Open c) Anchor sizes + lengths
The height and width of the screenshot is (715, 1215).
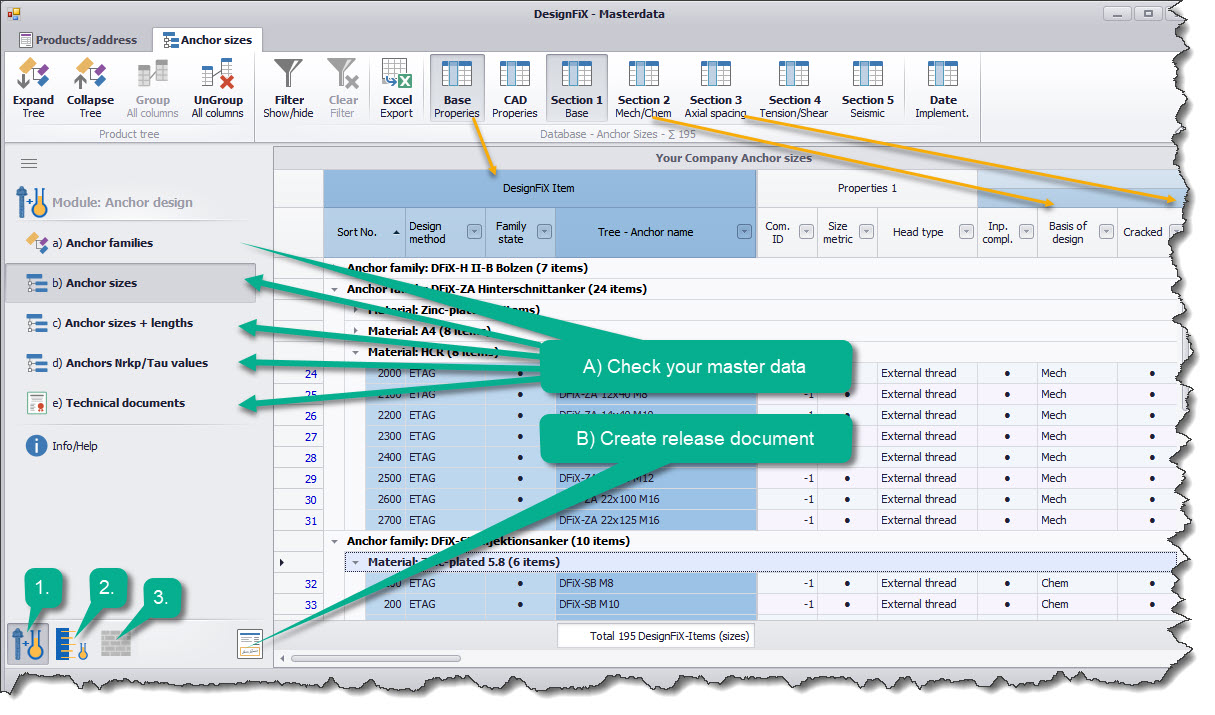129,323
